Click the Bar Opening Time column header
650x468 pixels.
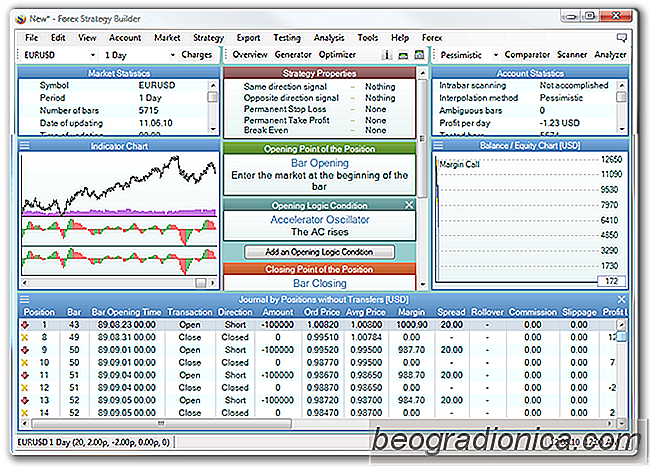tap(126, 312)
